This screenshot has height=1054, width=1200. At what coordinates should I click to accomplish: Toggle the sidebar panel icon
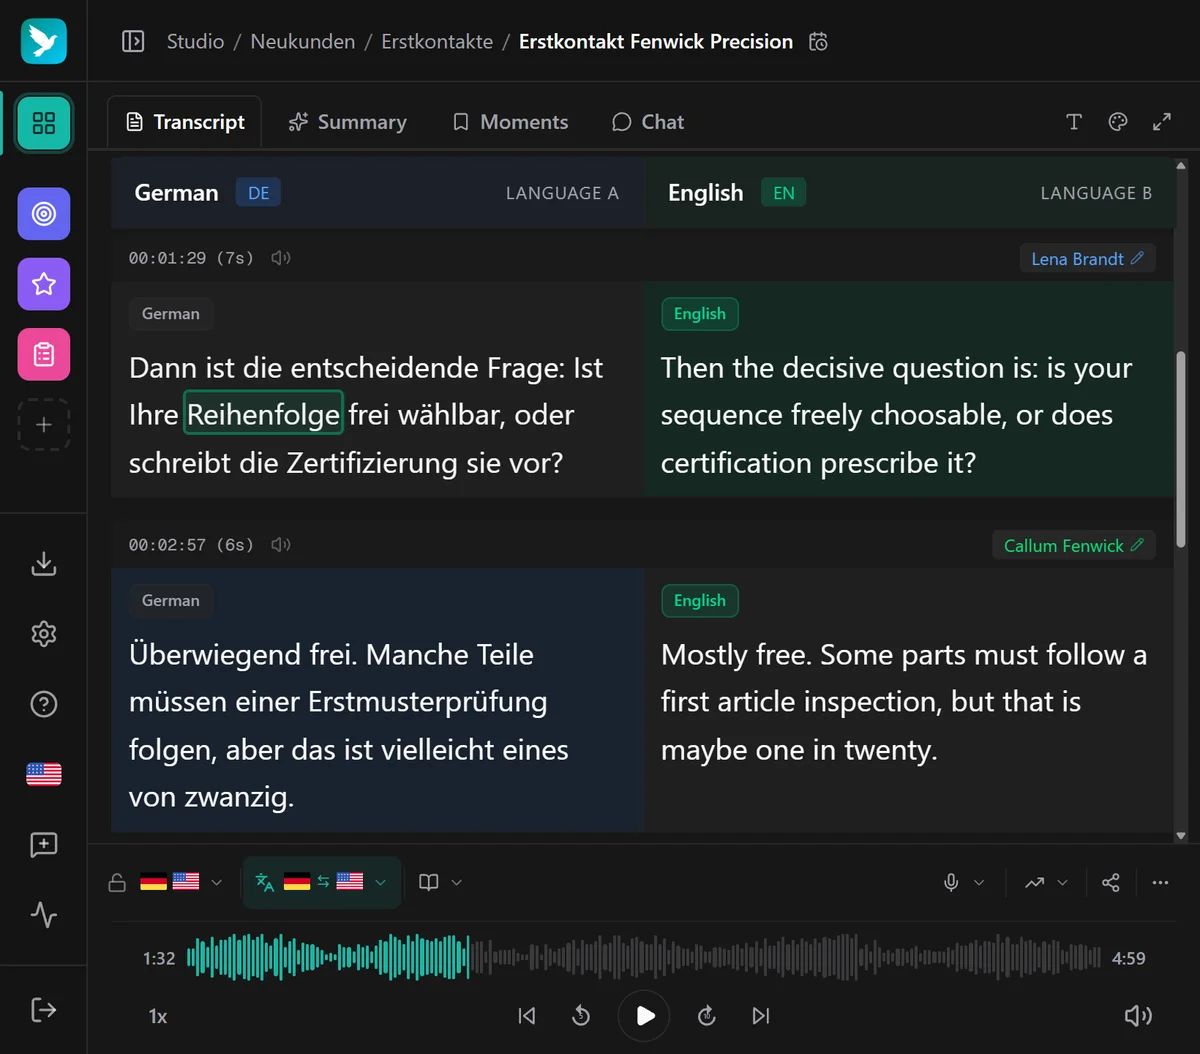tap(133, 41)
